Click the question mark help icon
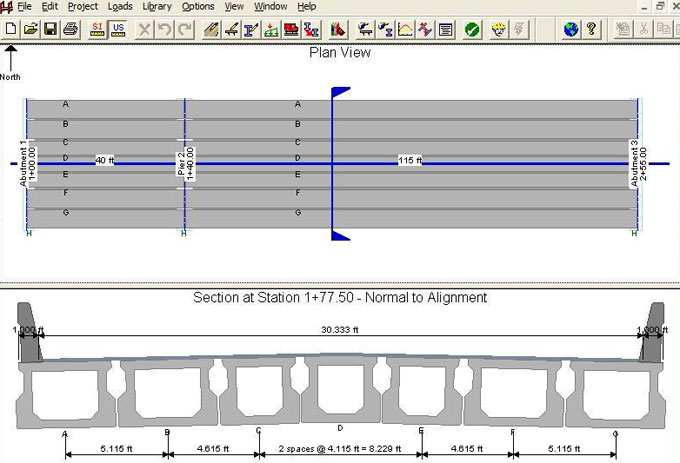This screenshot has height=463, width=680. pyautogui.click(x=591, y=29)
